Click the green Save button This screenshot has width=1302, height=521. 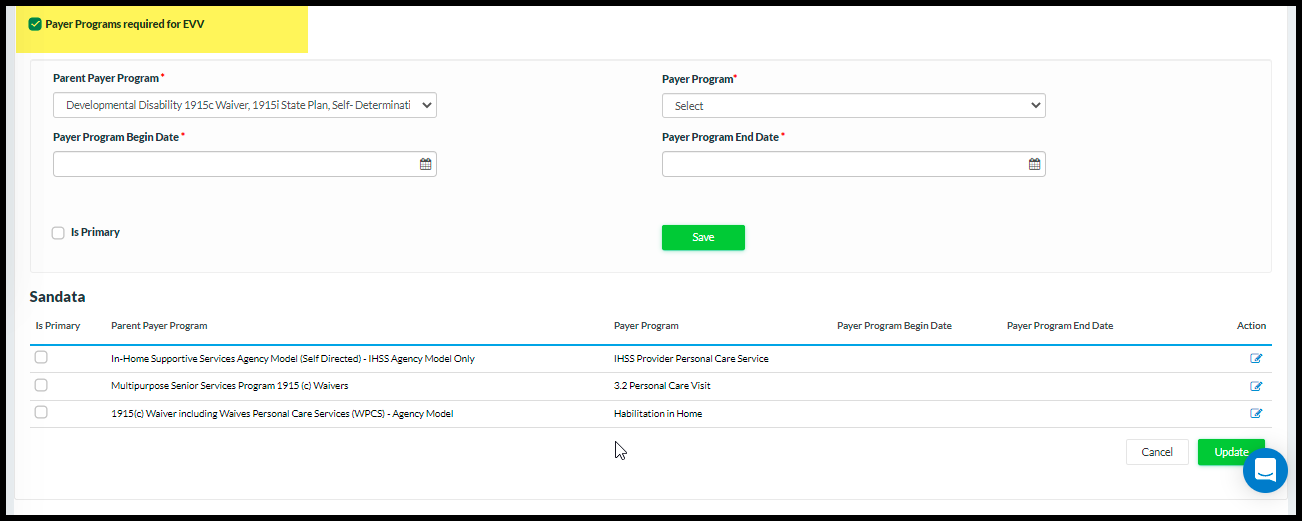click(703, 237)
